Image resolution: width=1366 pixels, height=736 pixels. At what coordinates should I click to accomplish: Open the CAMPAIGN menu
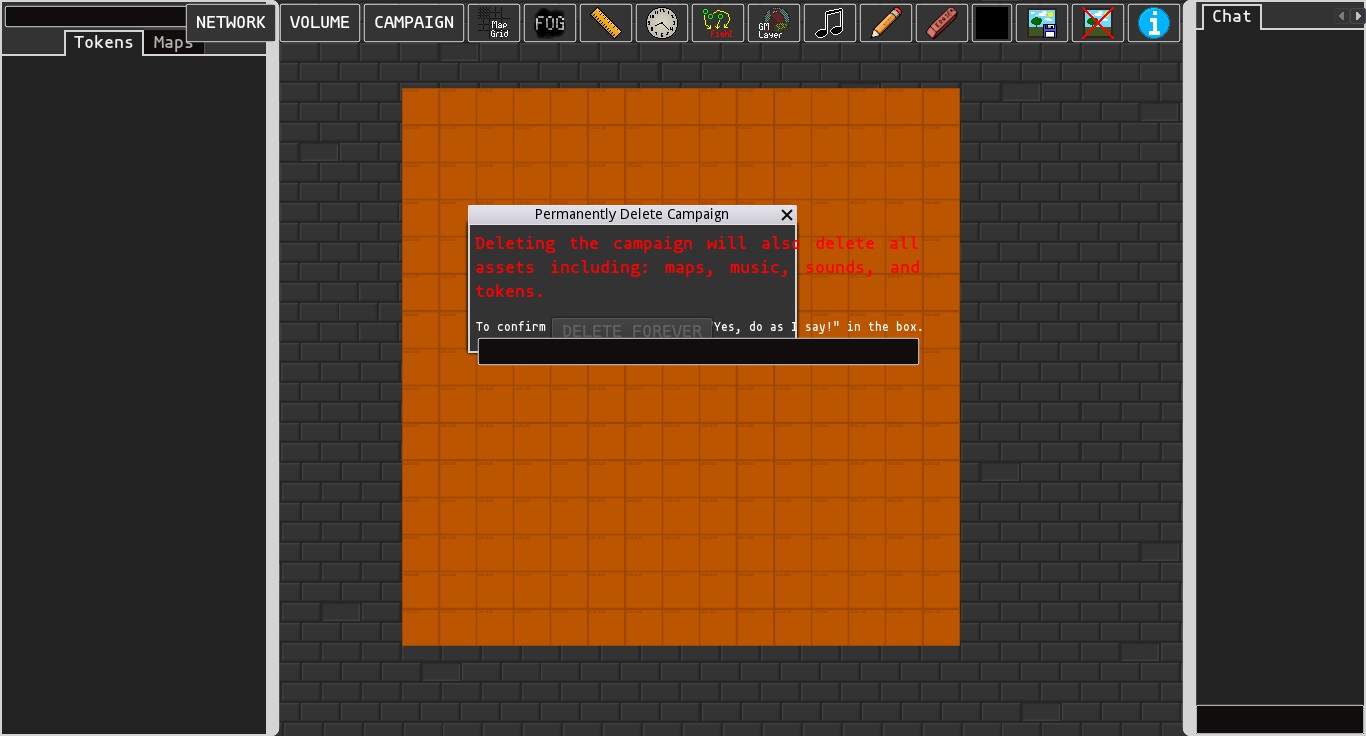point(414,23)
